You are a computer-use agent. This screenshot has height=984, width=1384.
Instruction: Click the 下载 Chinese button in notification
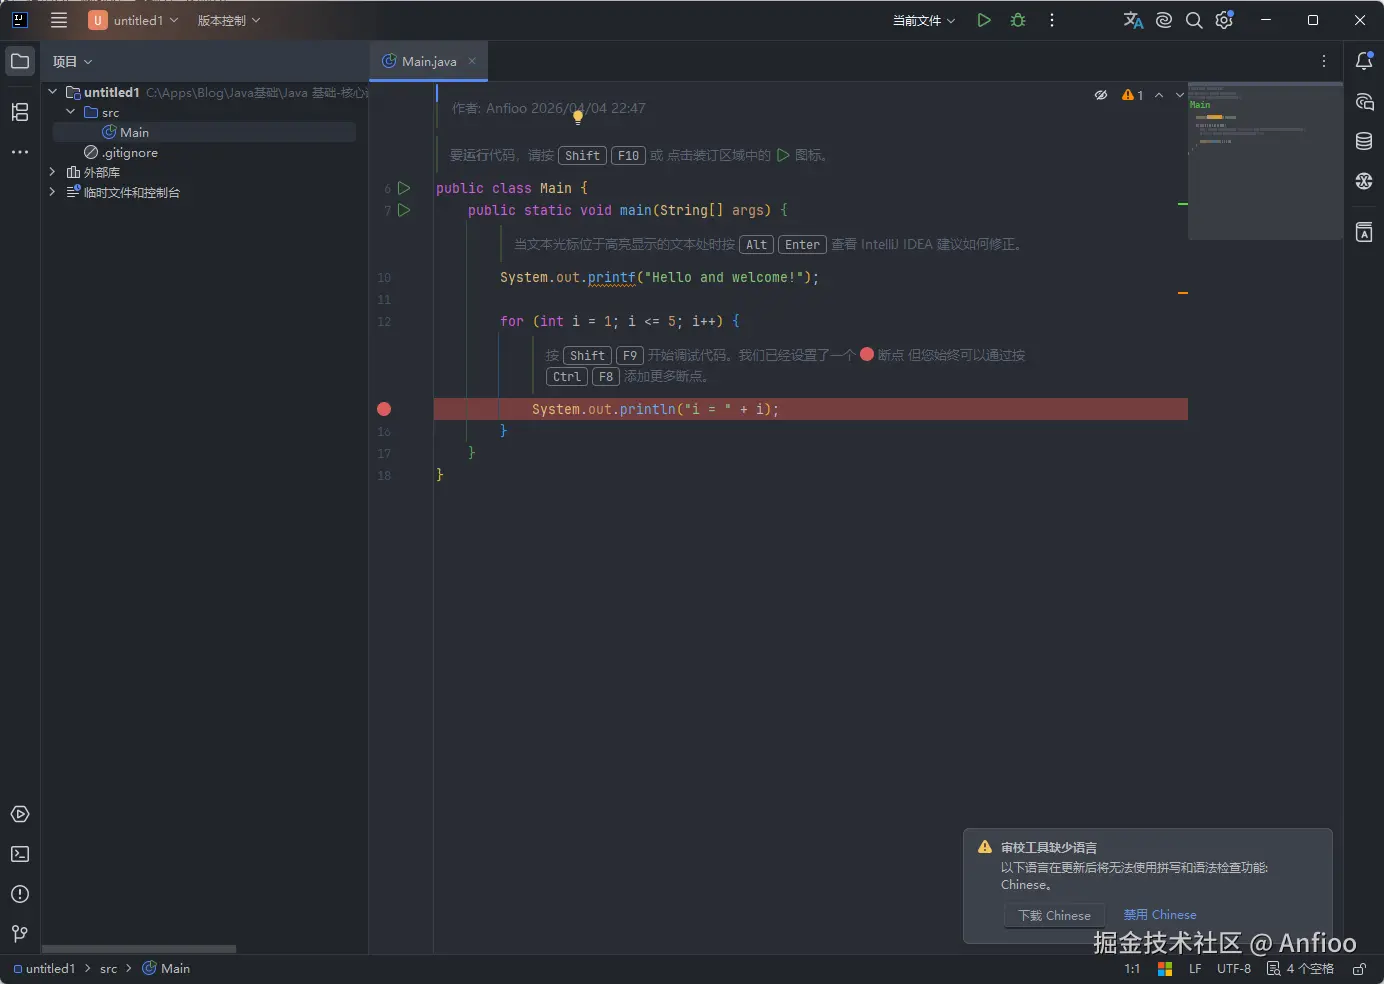pos(1054,915)
